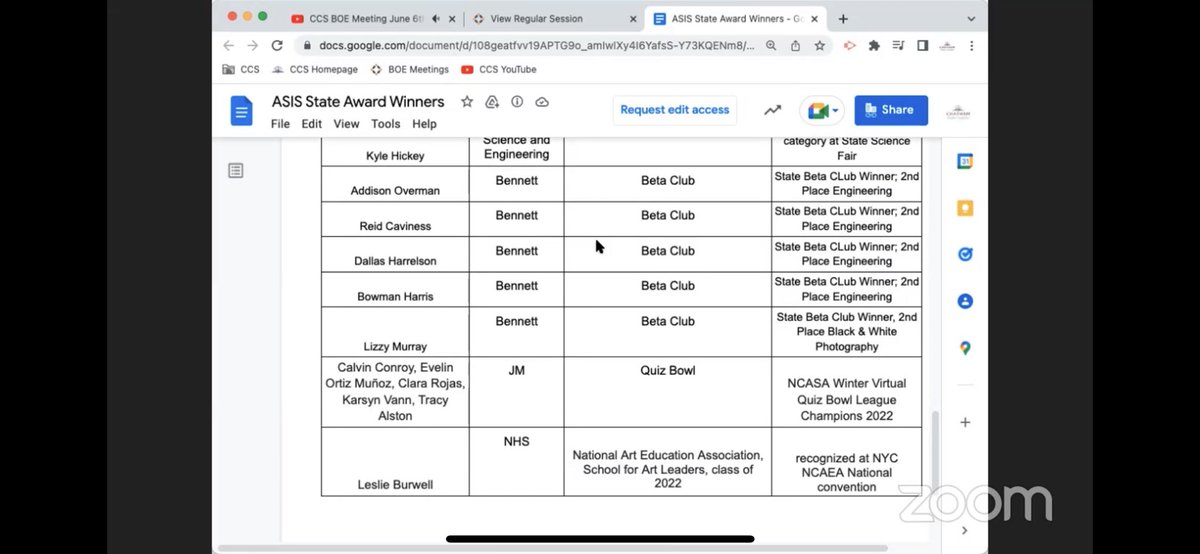The height and width of the screenshot is (554, 1200).
Task: Open Google Tasks in the side panel
Action: click(965, 254)
